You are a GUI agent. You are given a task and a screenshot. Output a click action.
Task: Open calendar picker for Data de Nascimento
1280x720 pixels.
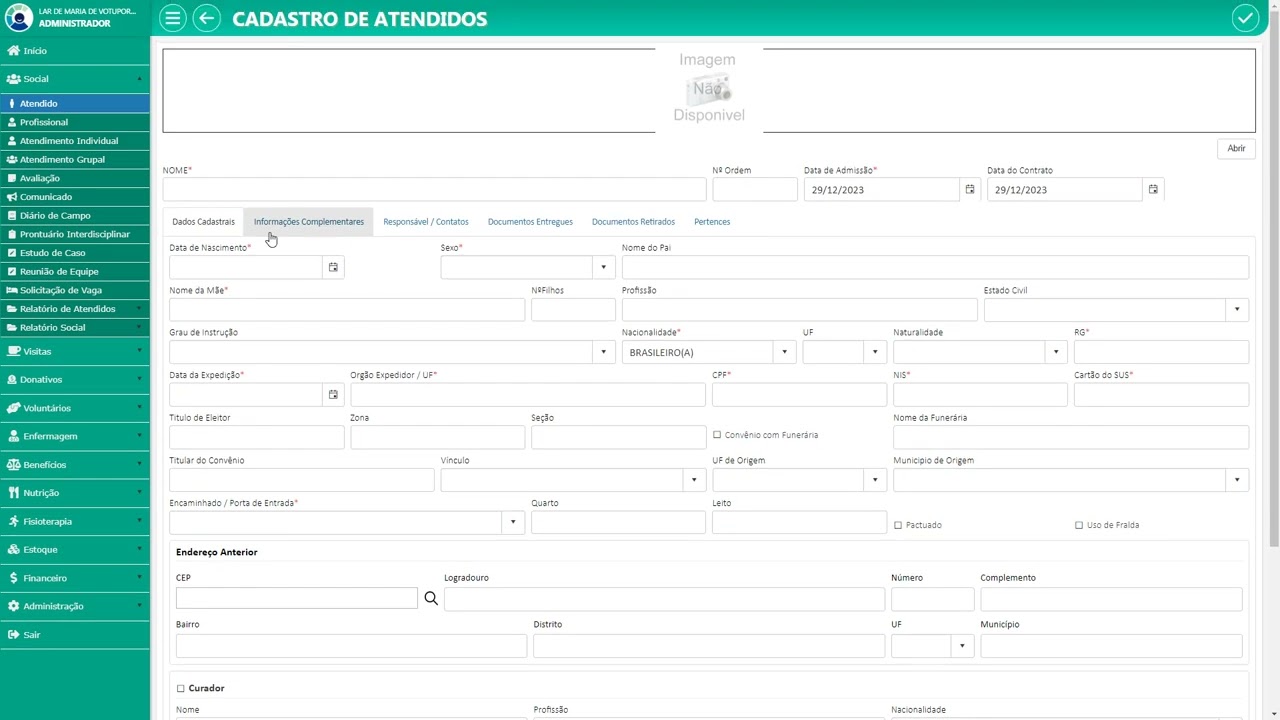[x=333, y=267]
